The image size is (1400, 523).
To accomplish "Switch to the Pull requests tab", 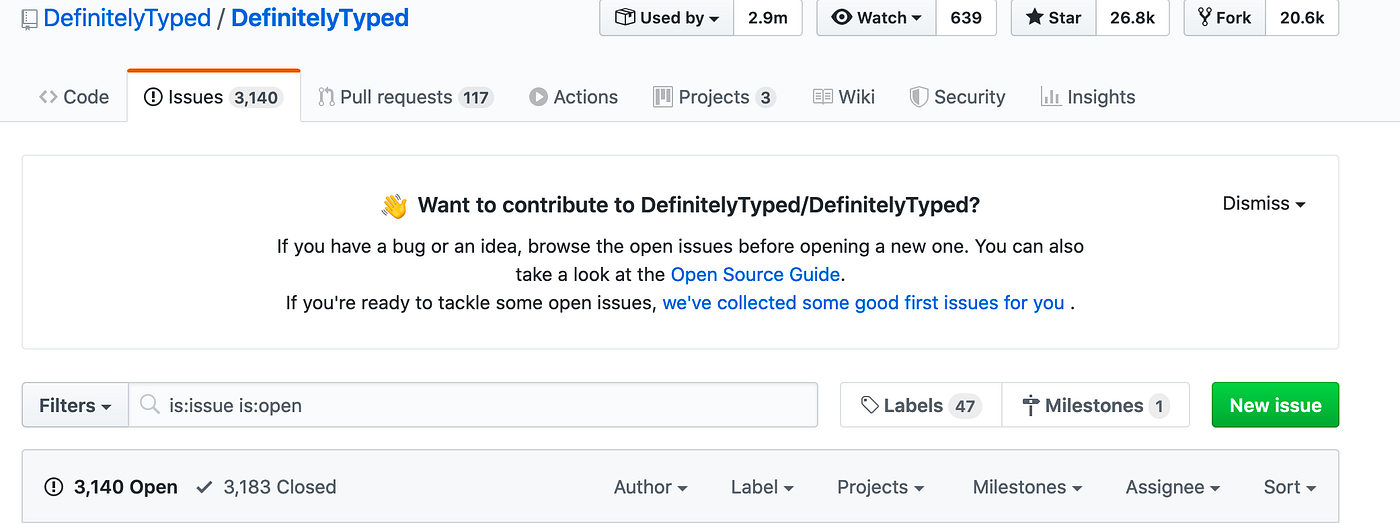I will point(405,97).
